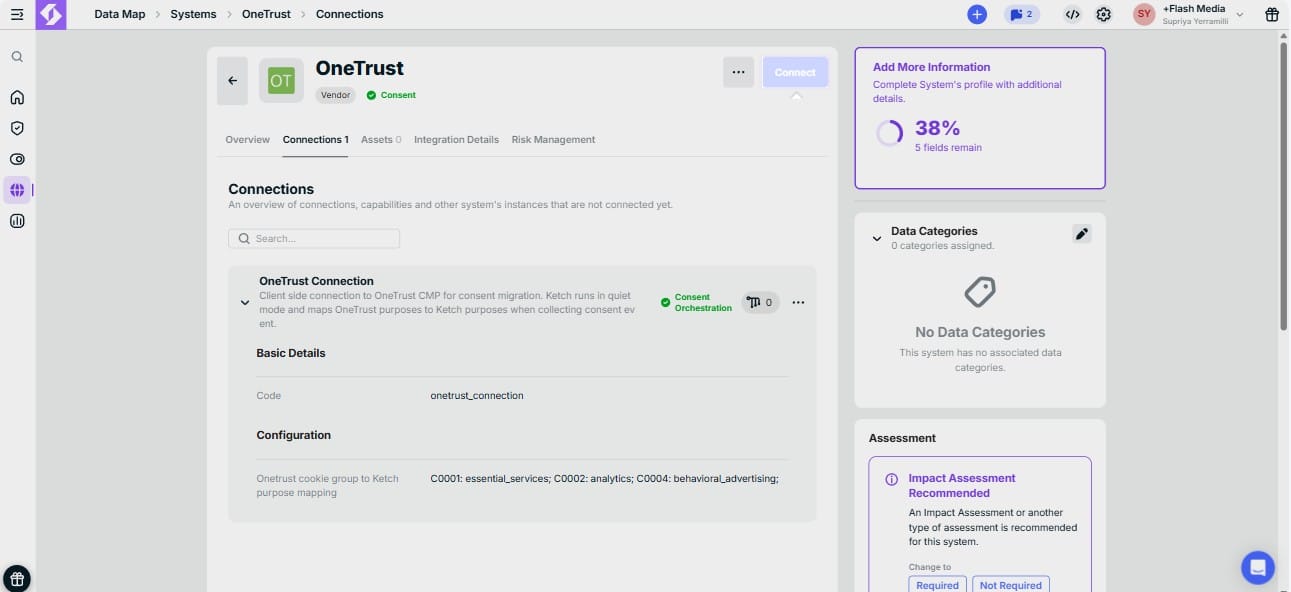
Task: Click the Impact Assessment info icon
Action: [x=892, y=480]
